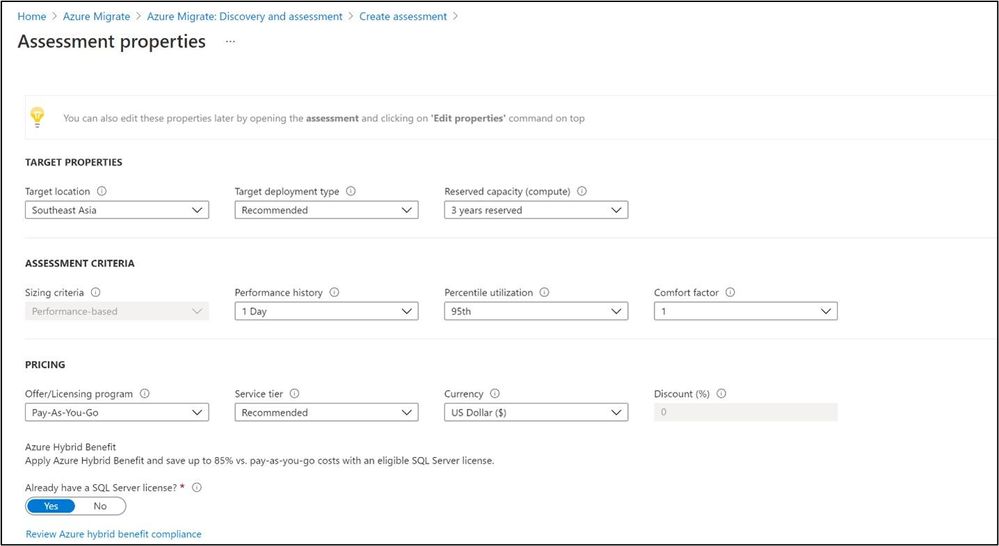999x546 pixels.
Task: Open Review Azure hybrid benefit compliance link
Action: coord(113,534)
